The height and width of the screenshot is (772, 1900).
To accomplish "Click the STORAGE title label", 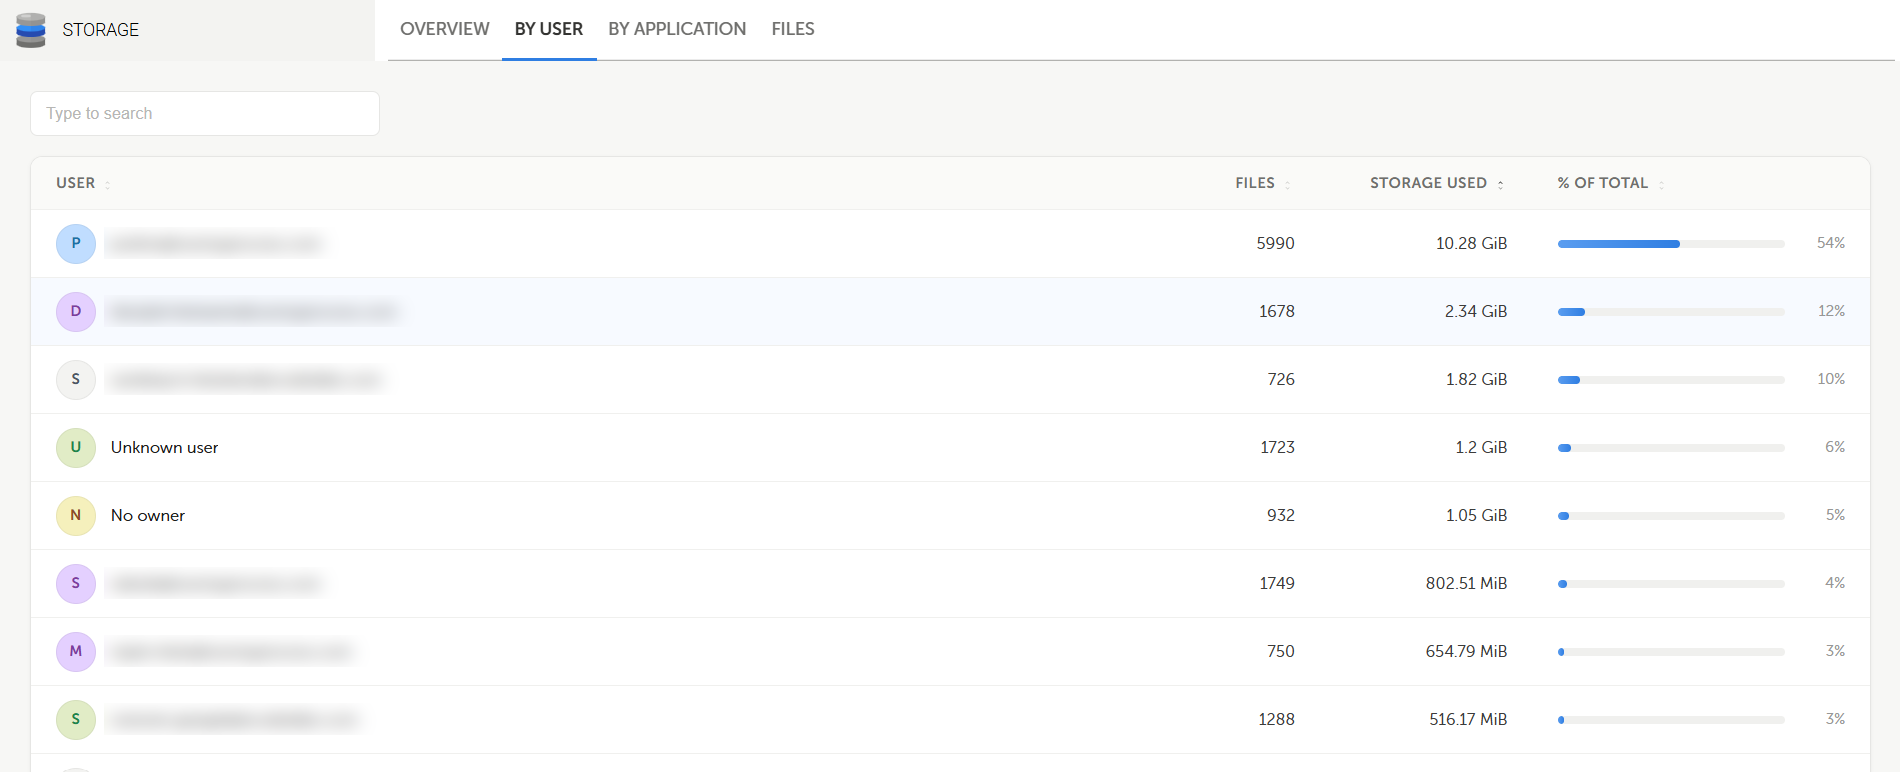I will tap(101, 30).
